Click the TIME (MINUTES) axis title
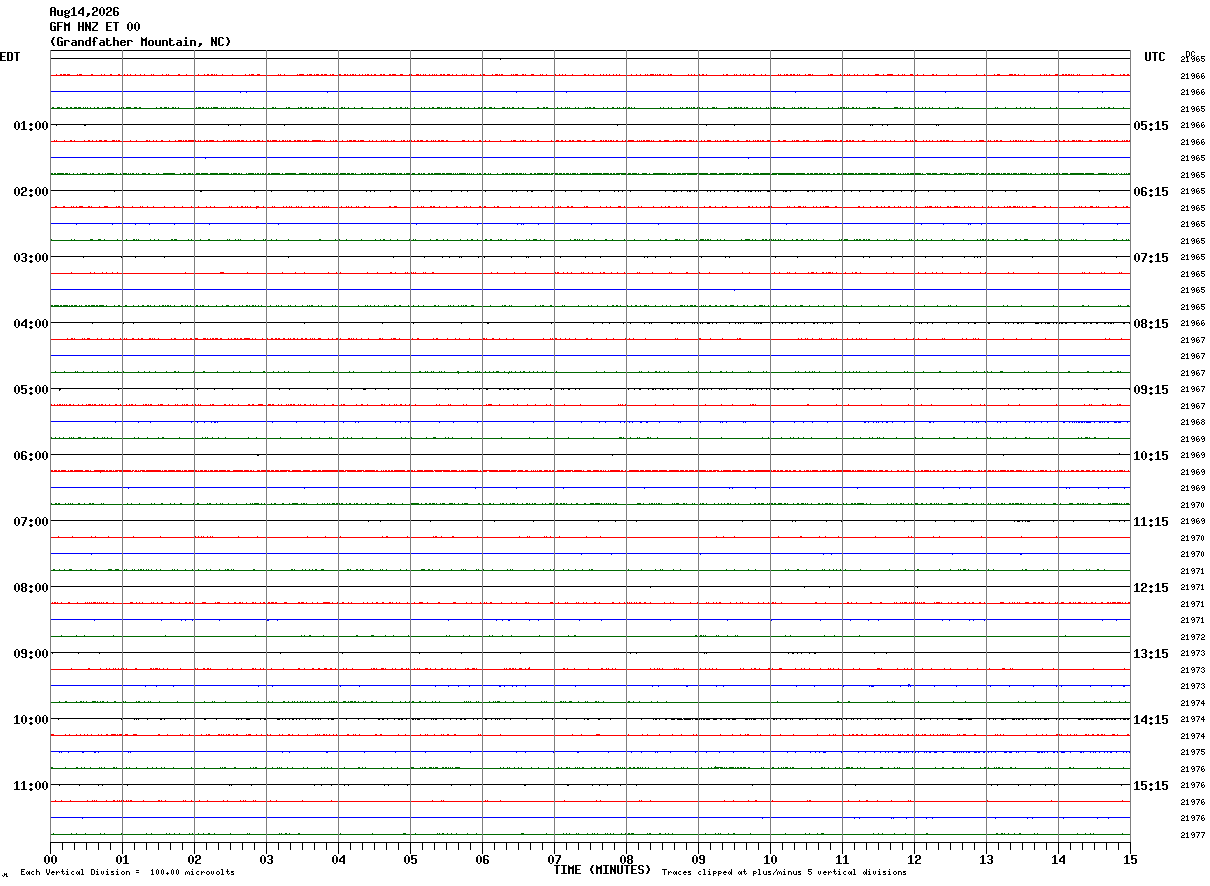 tap(602, 870)
